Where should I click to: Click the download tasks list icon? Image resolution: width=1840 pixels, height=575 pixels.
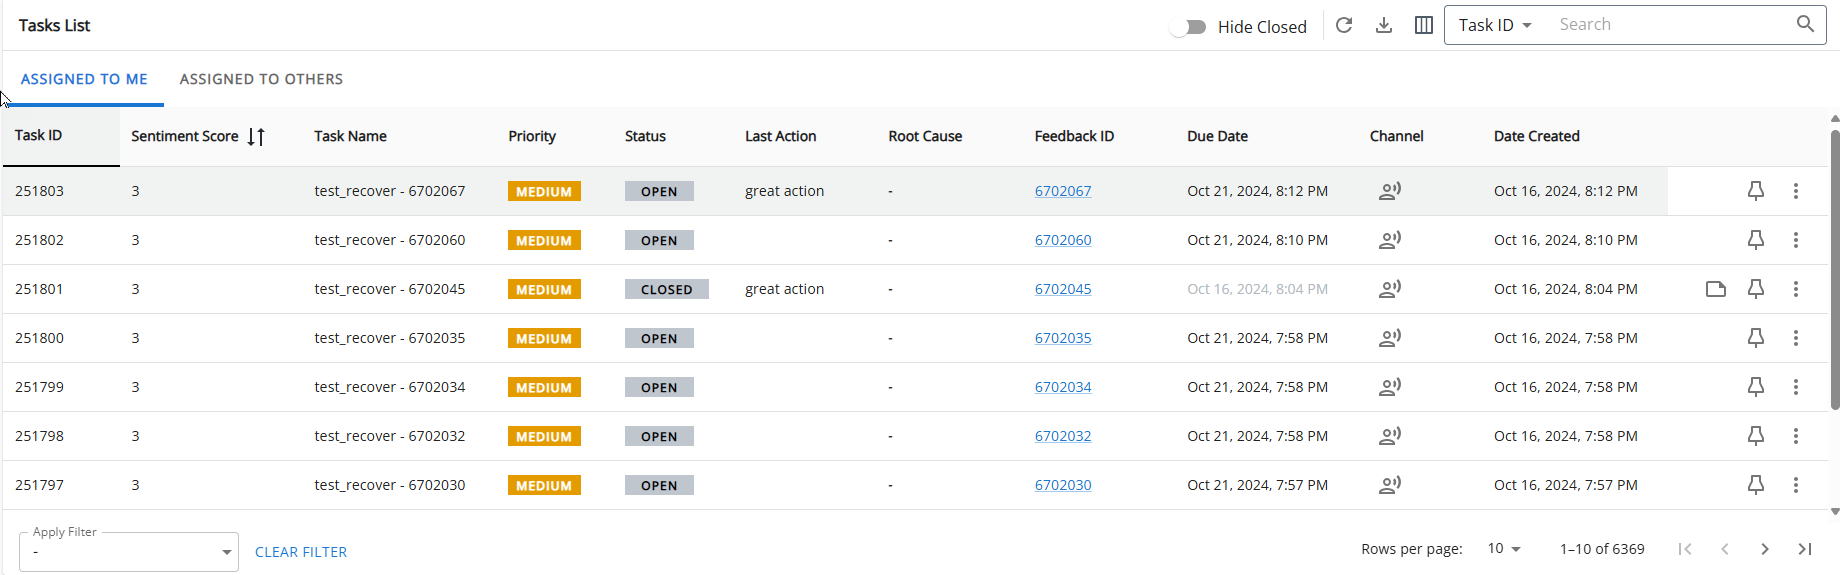1384,25
